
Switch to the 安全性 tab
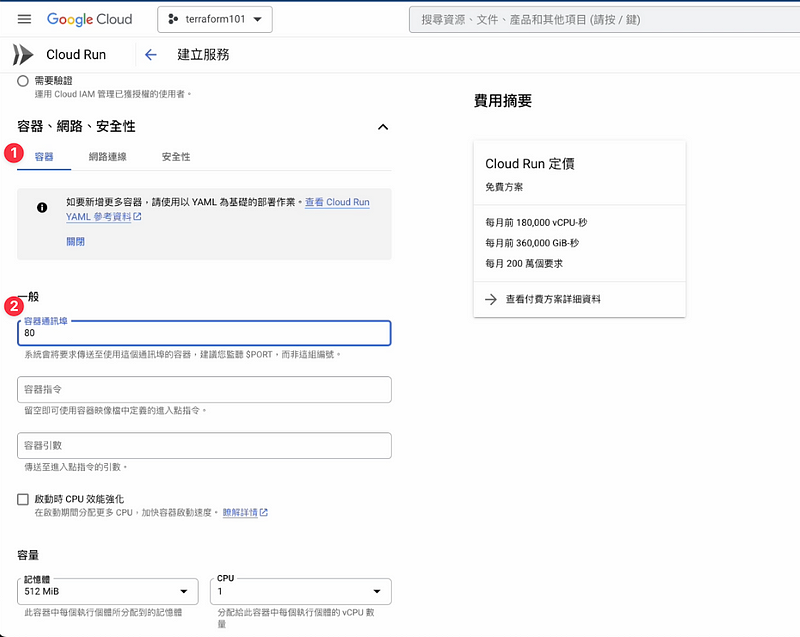176,157
